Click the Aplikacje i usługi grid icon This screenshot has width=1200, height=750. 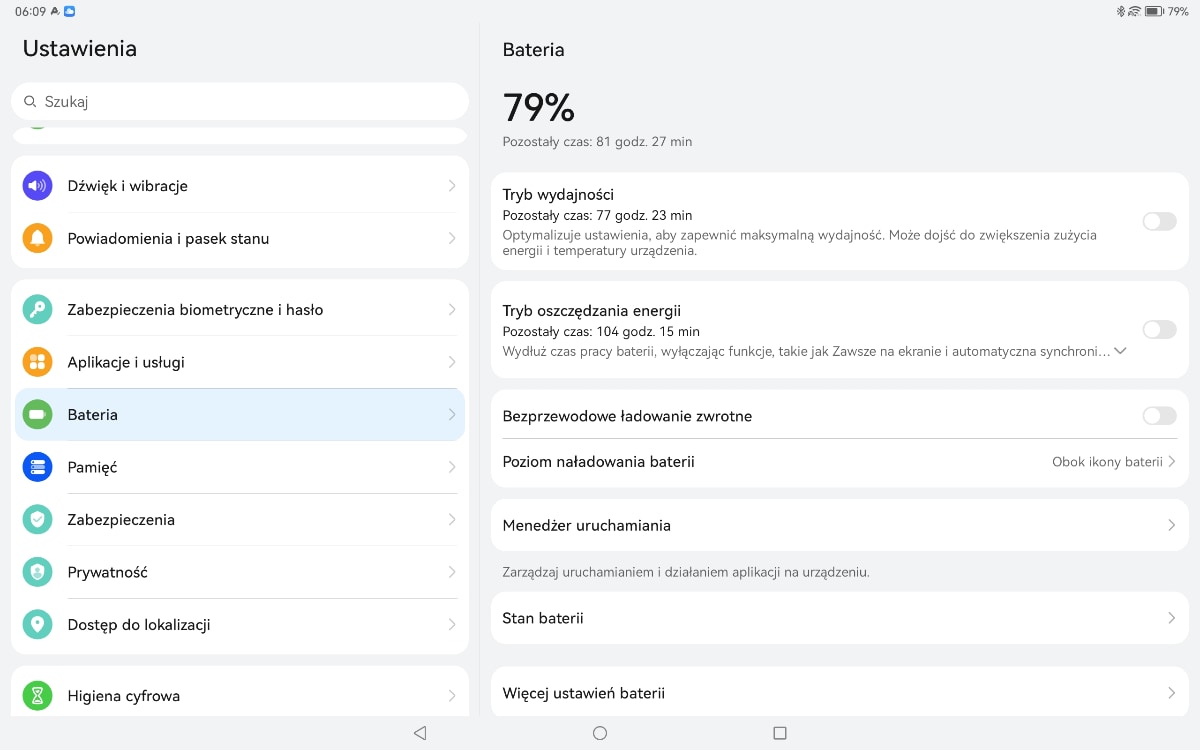coord(38,362)
